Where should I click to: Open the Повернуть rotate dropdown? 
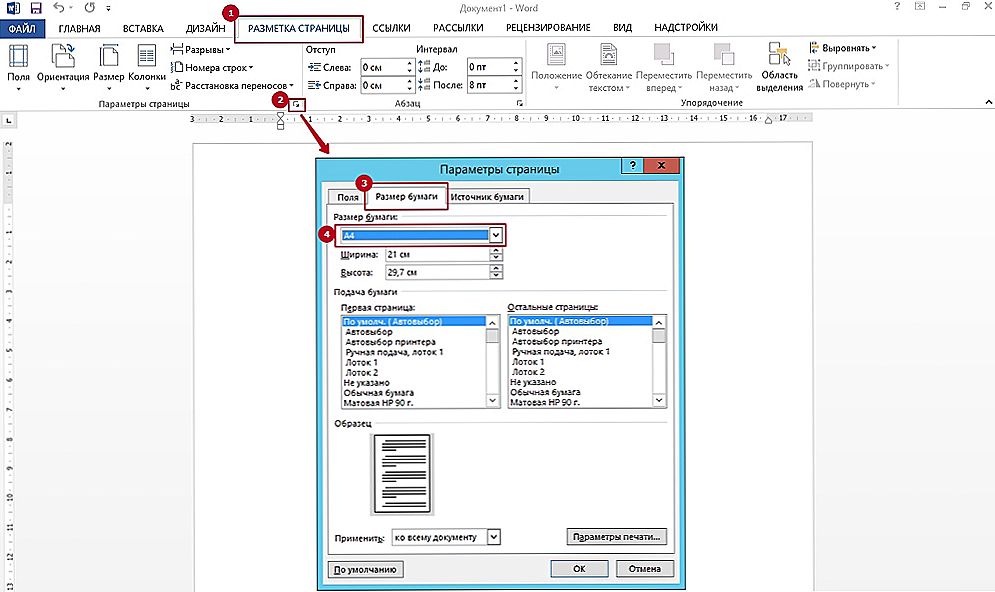click(x=842, y=84)
